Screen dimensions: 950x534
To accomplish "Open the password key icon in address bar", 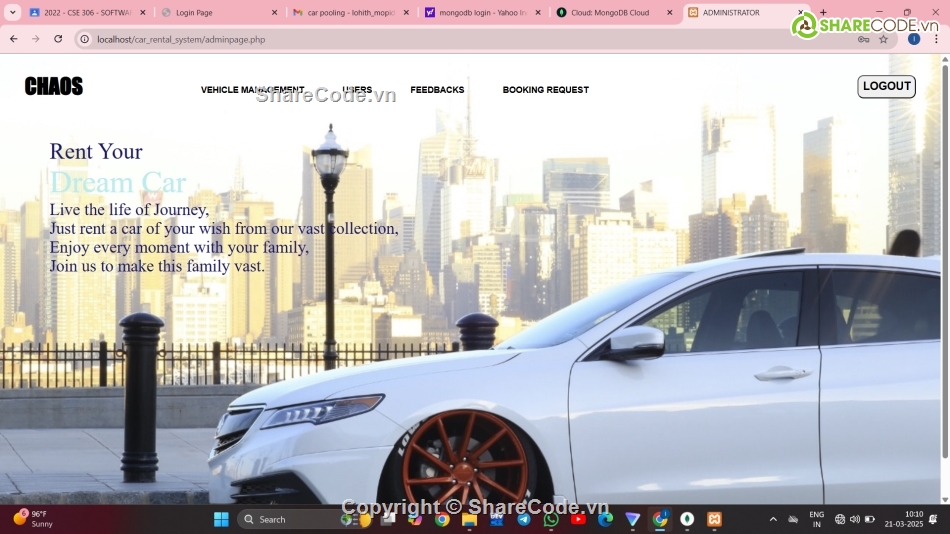I will [x=863, y=39].
